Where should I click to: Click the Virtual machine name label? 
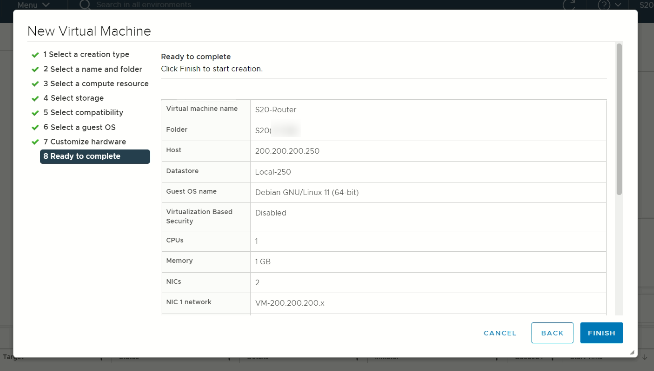coord(202,109)
